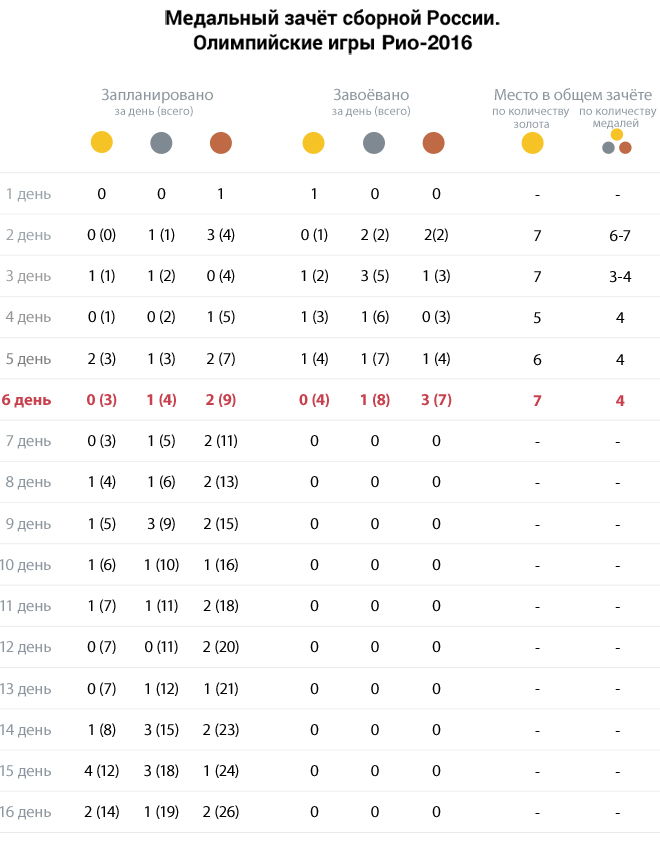Select the '1 день' row label
Image resolution: width=660 pixels, height=843 pixels.
coord(28,194)
